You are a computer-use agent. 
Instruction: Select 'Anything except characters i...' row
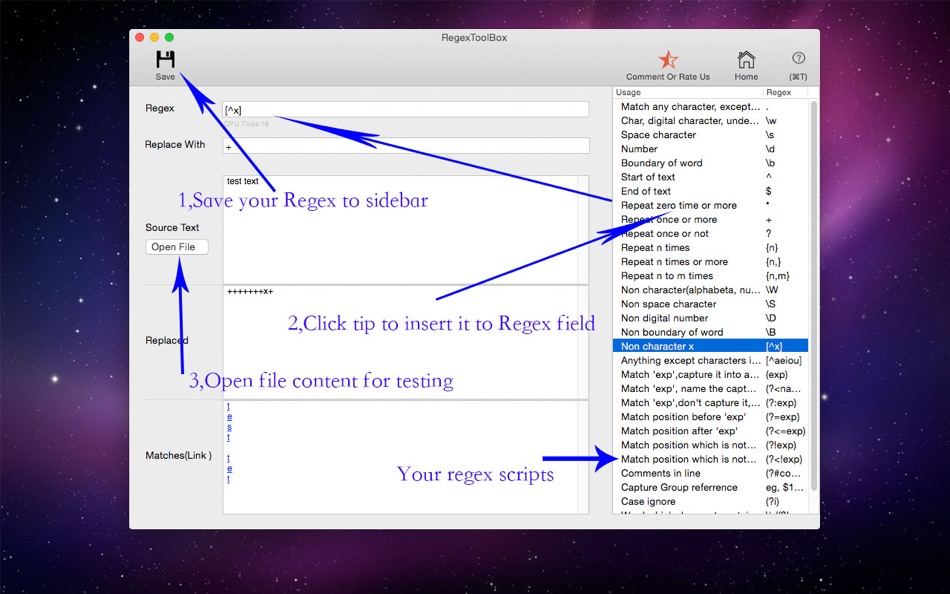click(x=710, y=360)
